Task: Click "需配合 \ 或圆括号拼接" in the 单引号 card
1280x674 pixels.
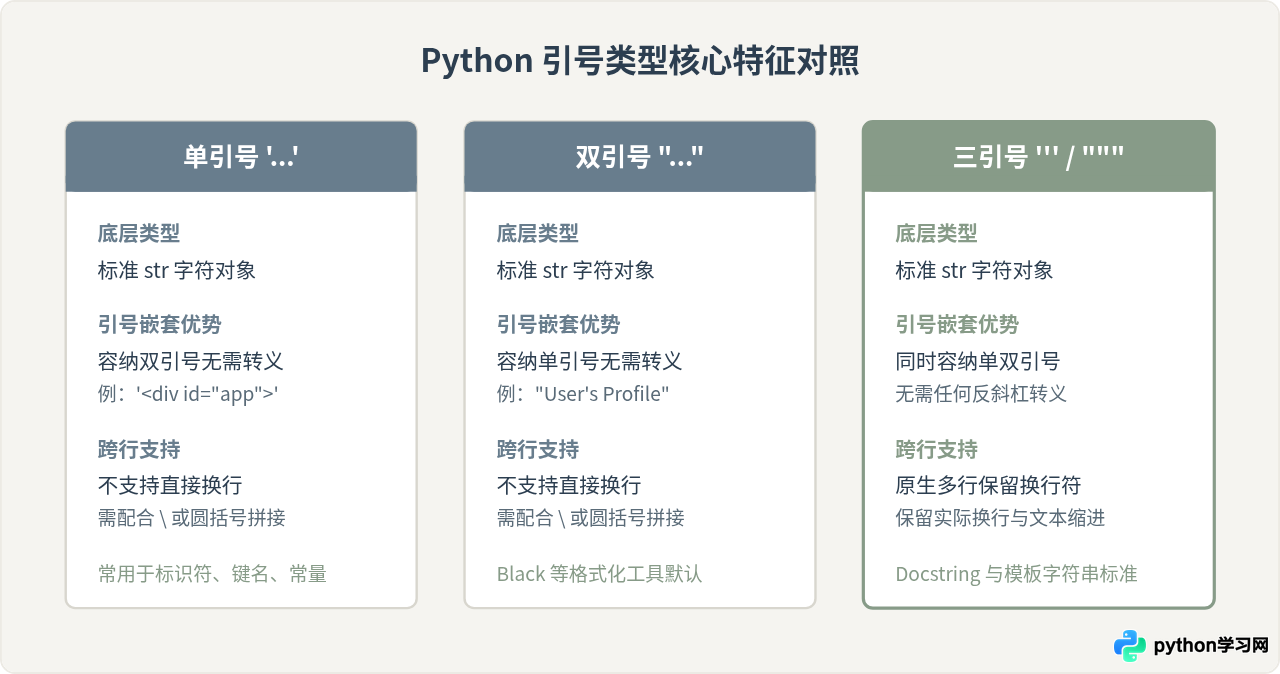Action: point(191,518)
